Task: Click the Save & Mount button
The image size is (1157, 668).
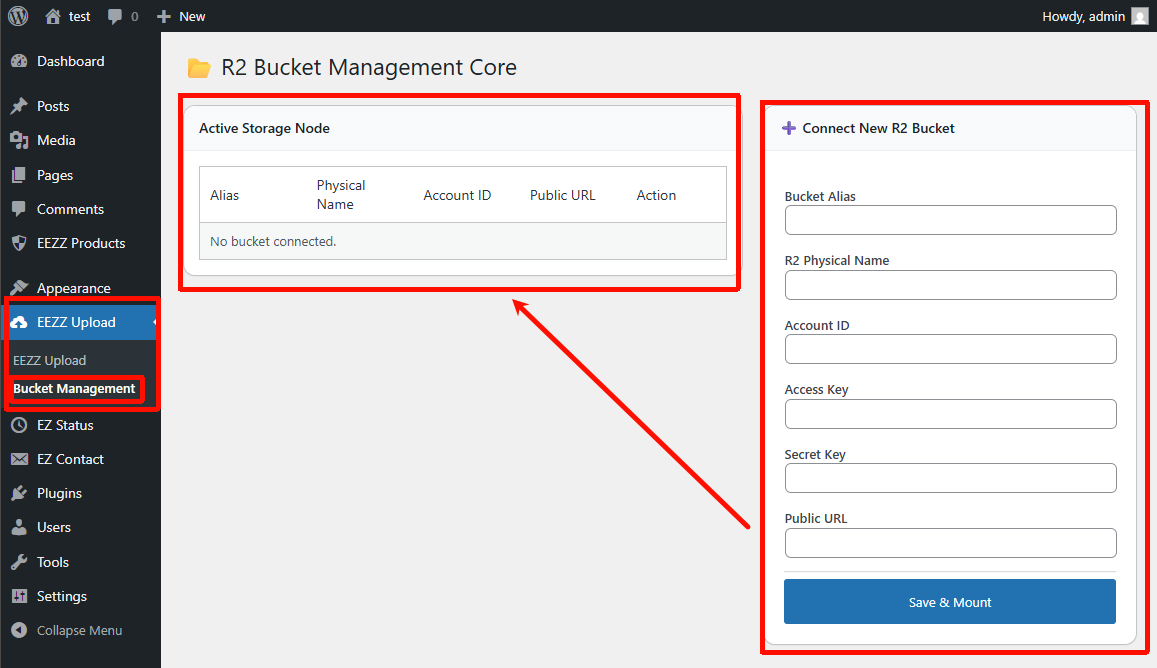Action: [x=949, y=602]
